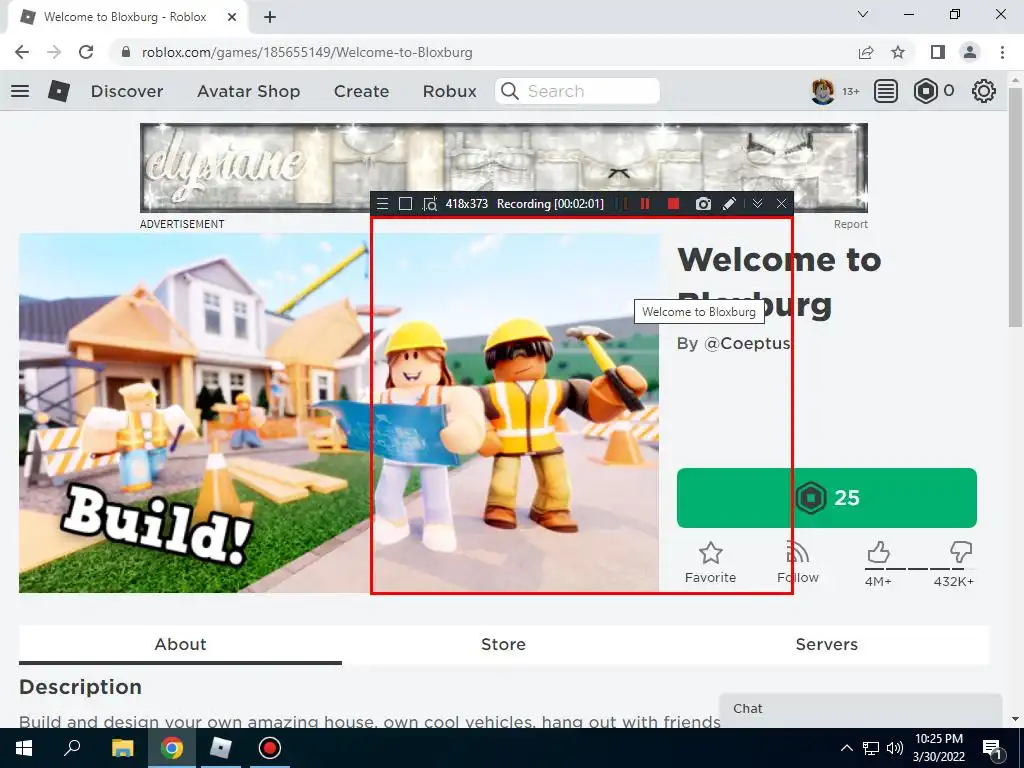Open Chrome three-dot menu
The width and height of the screenshot is (1024, 768).
point(1002,52)
